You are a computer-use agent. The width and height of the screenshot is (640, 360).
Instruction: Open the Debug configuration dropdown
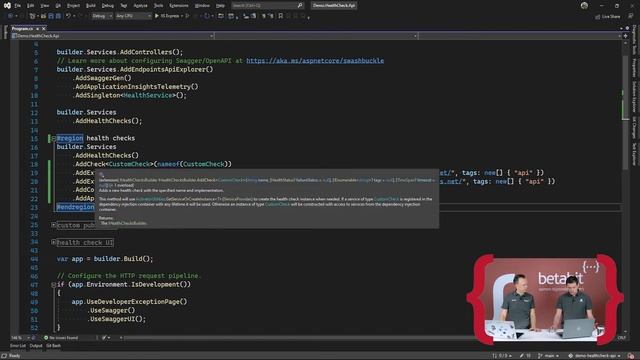click(102, 16)
